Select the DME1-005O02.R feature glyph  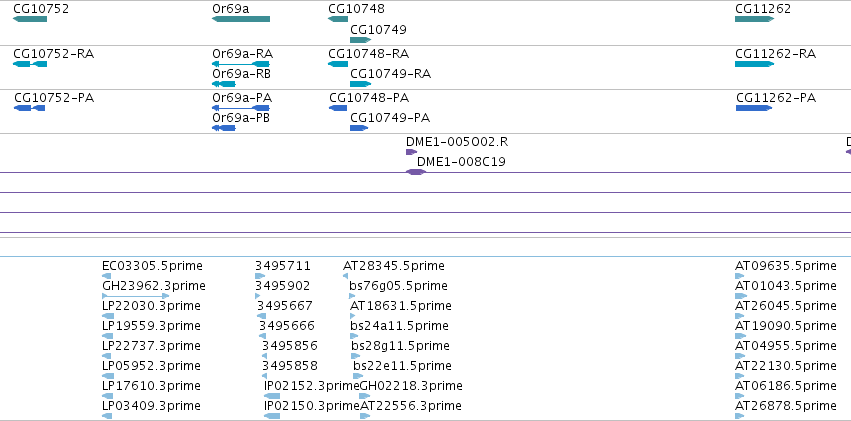(411, 152)
